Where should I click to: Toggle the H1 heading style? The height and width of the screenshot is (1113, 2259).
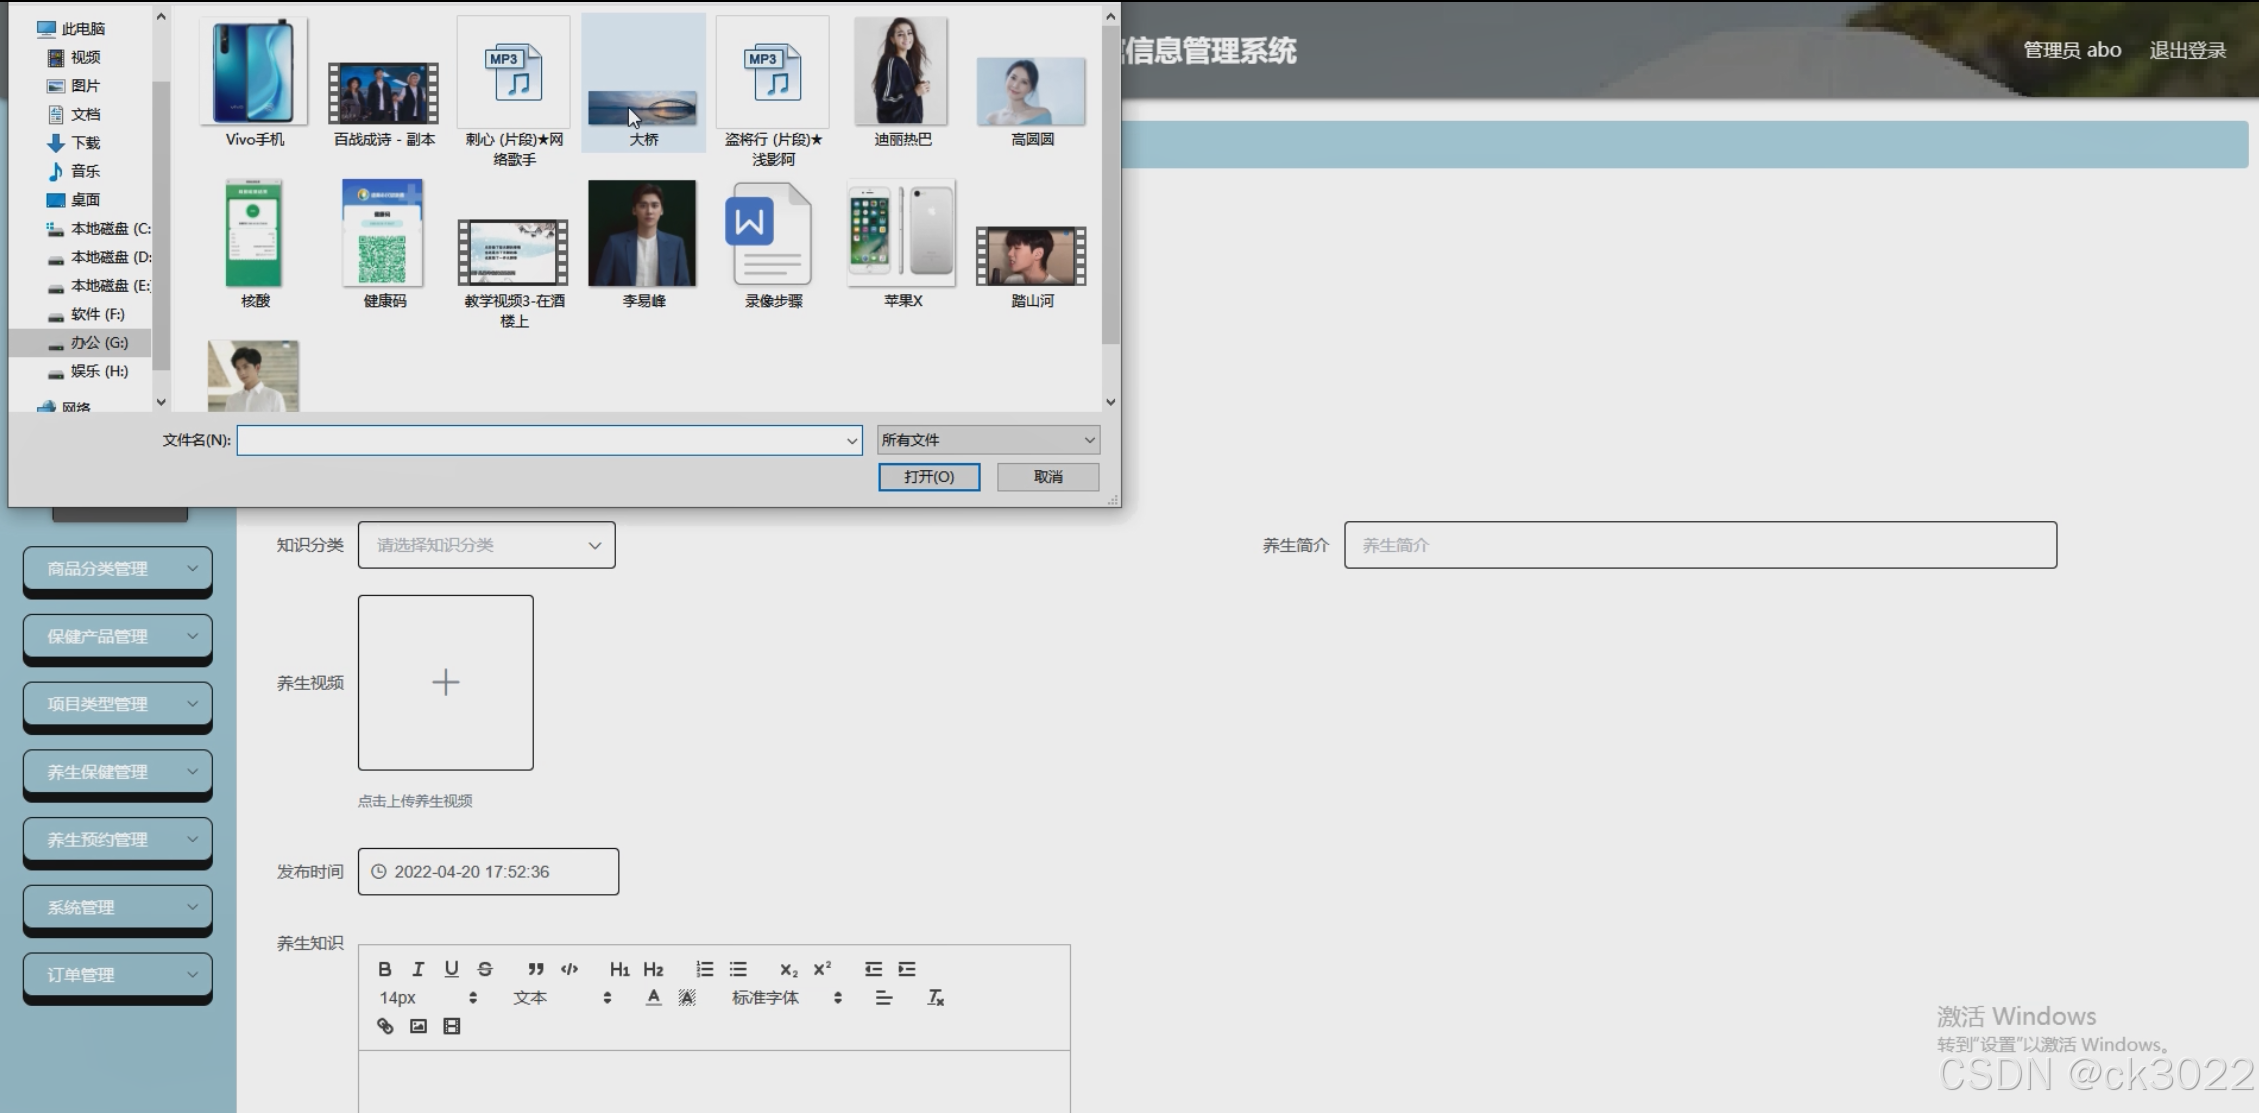(619, 969)
